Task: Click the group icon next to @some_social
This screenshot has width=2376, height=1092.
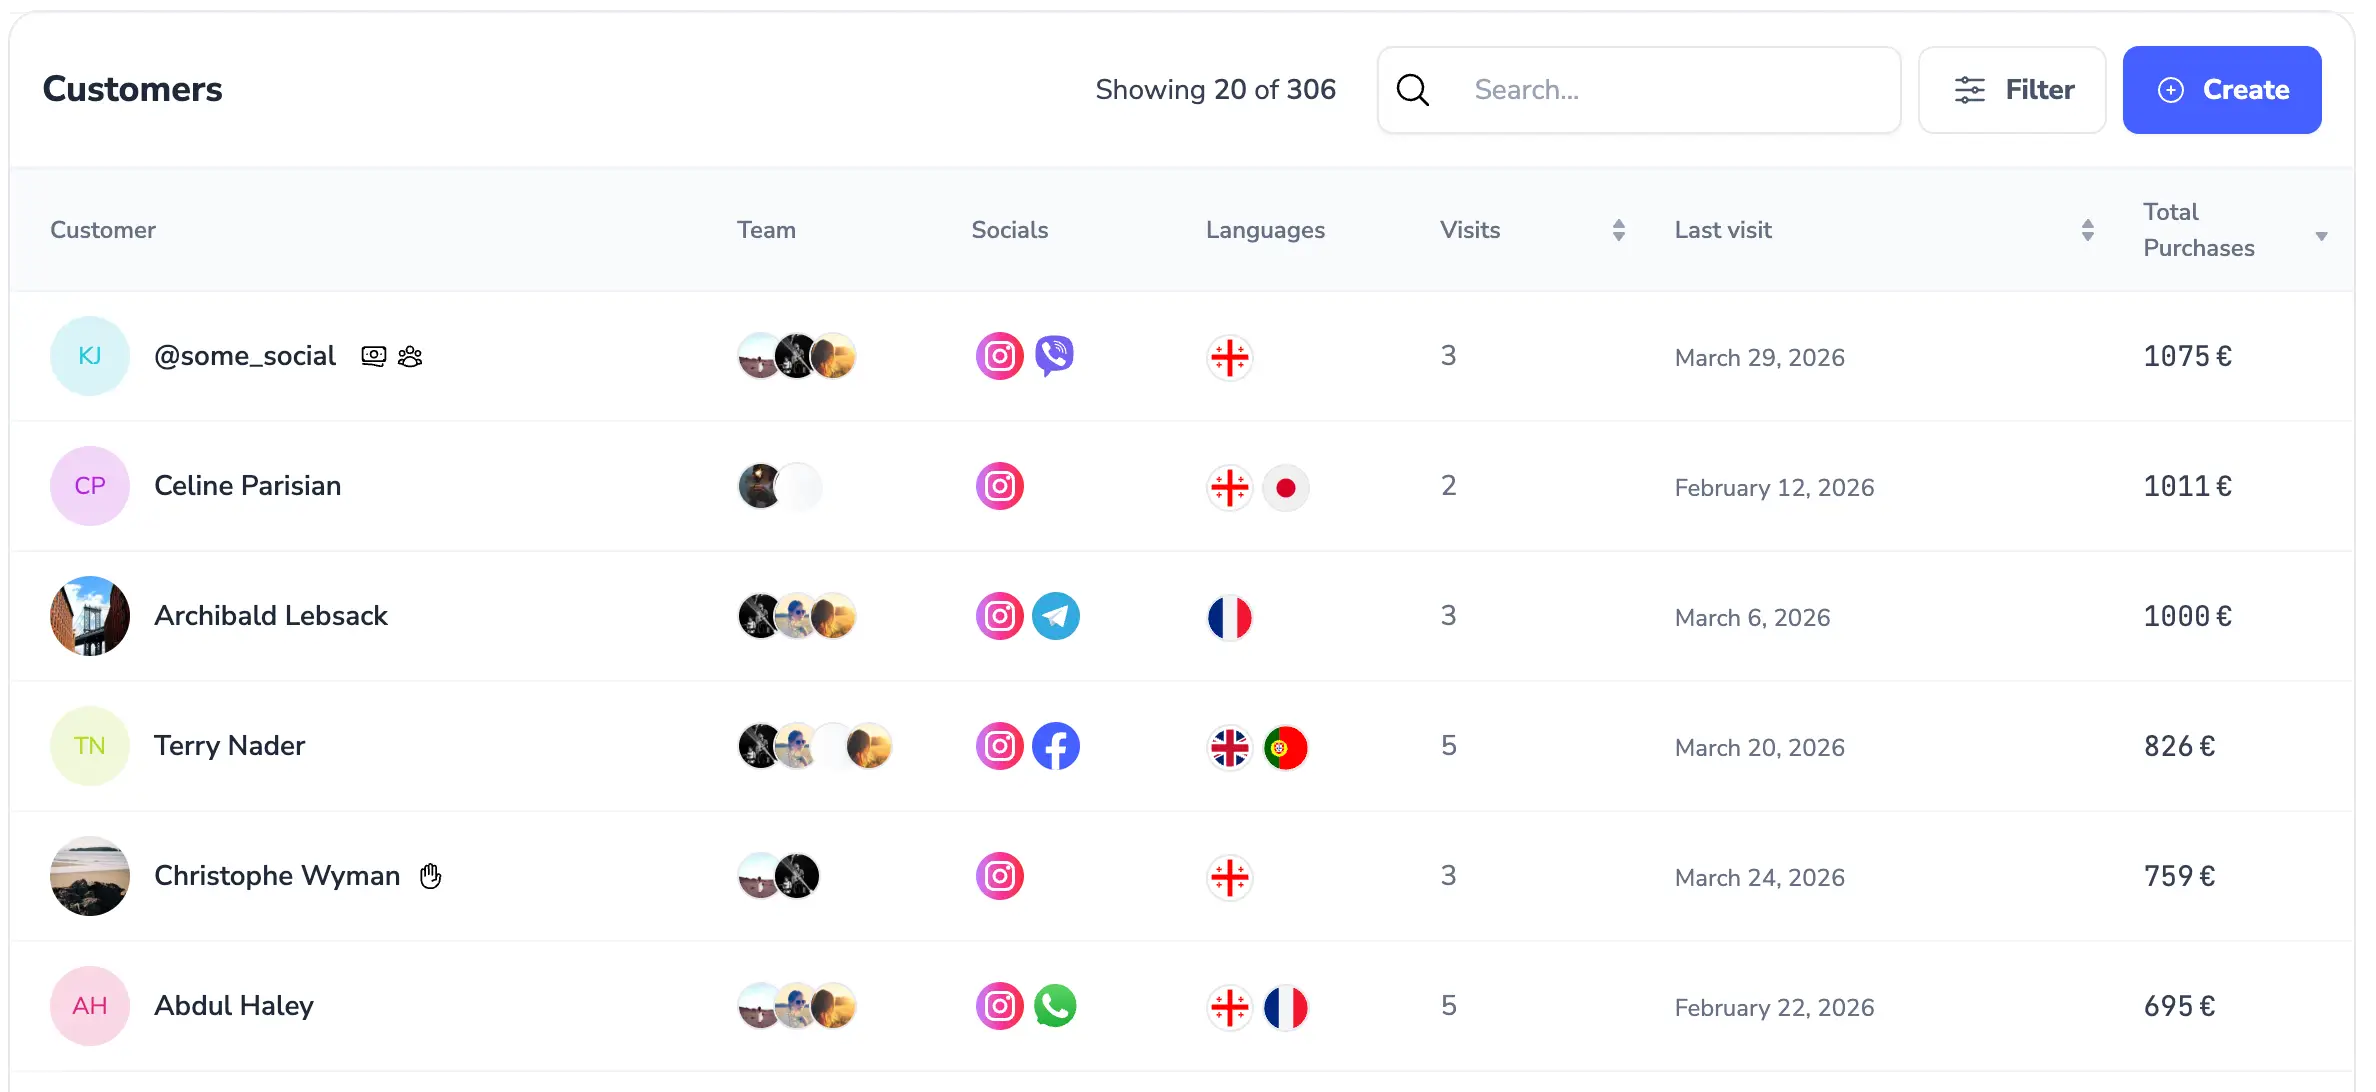Action: pyautogui.click(x=411, y=356)
